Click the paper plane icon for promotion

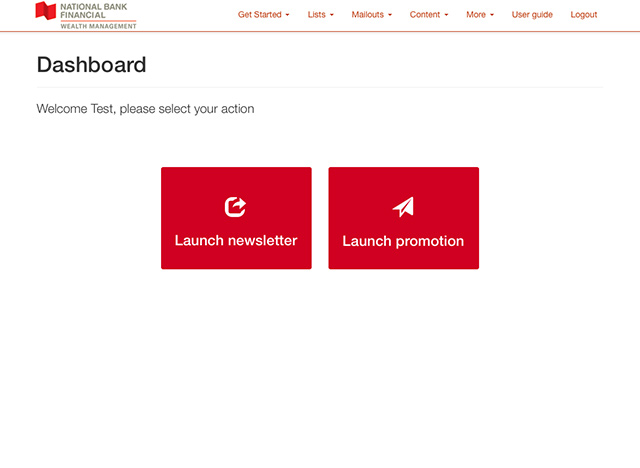click(x=403, y=206)
